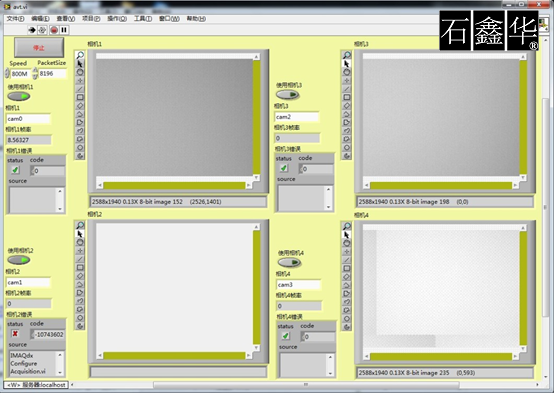Open the Tools menu

(x=143, y=18)
